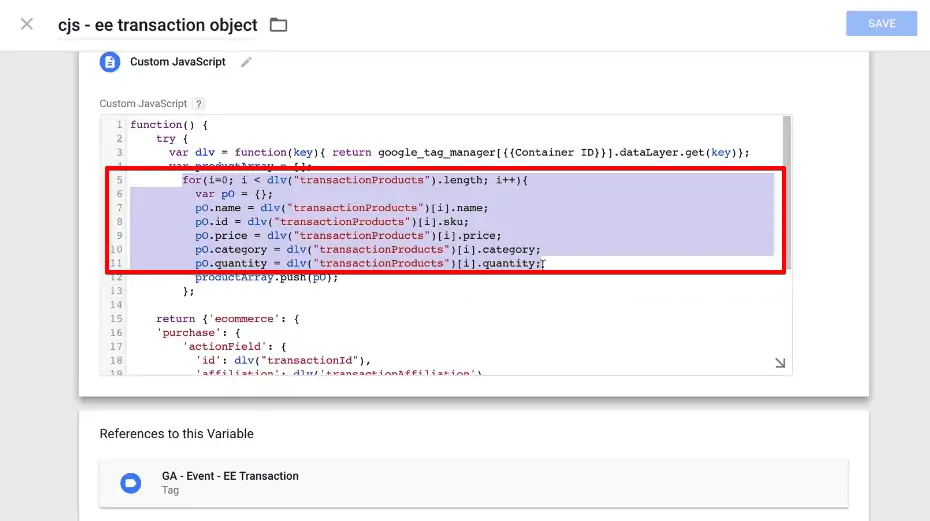The height and width of the screenshot is (521, 930).
Task: Click the editor resize handle arrow icon
Action: (x=780, y=363)
